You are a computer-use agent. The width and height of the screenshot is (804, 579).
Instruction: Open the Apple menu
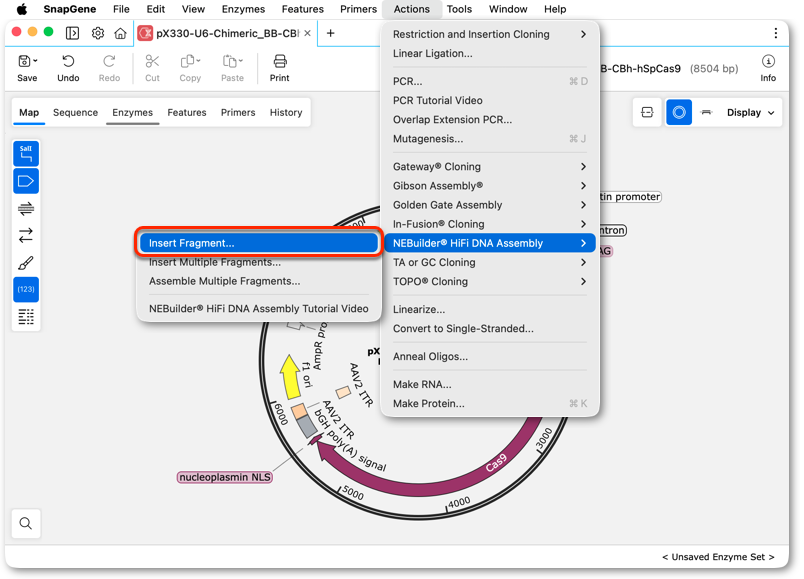point(22,9)
